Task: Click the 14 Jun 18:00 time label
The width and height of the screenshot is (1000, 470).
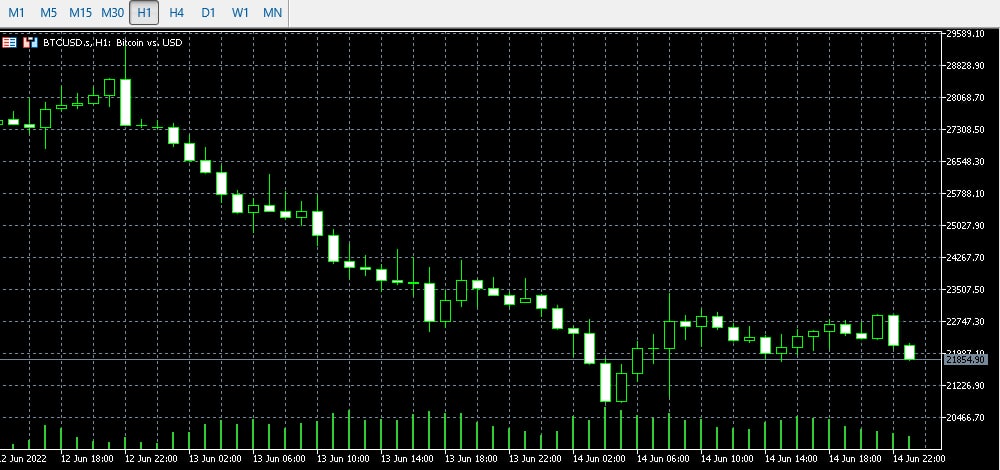Action: click(x=855, y=459)
